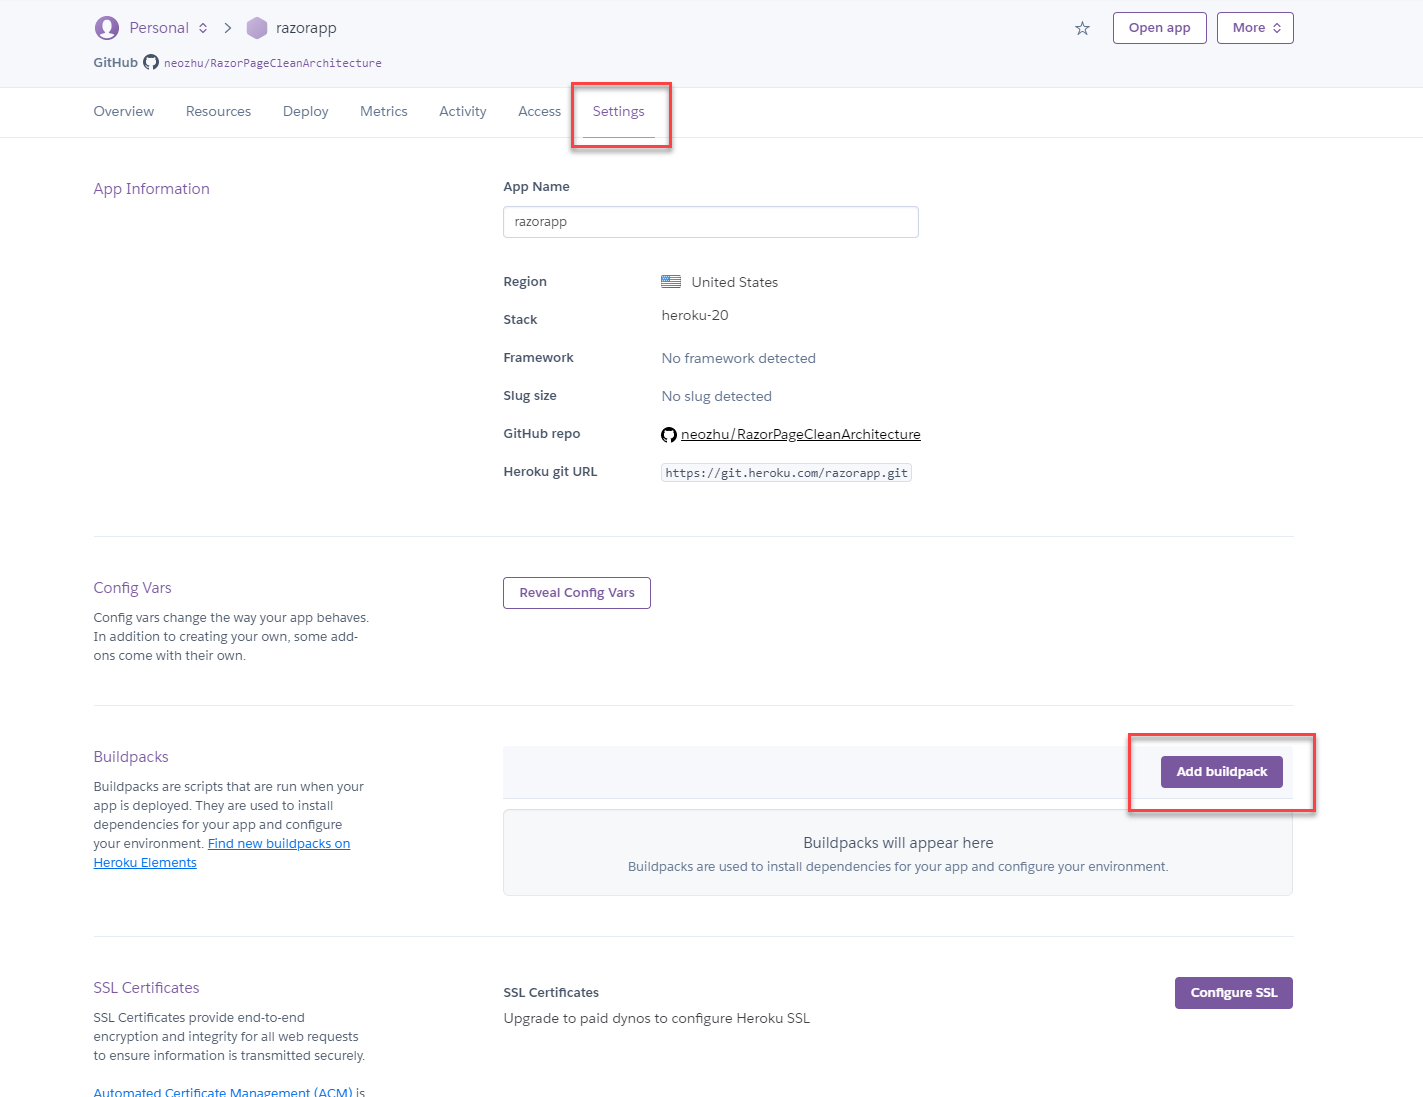The image size is (1423, 1097).
Task: Click the App Information section heading
Action: point(152,189)
